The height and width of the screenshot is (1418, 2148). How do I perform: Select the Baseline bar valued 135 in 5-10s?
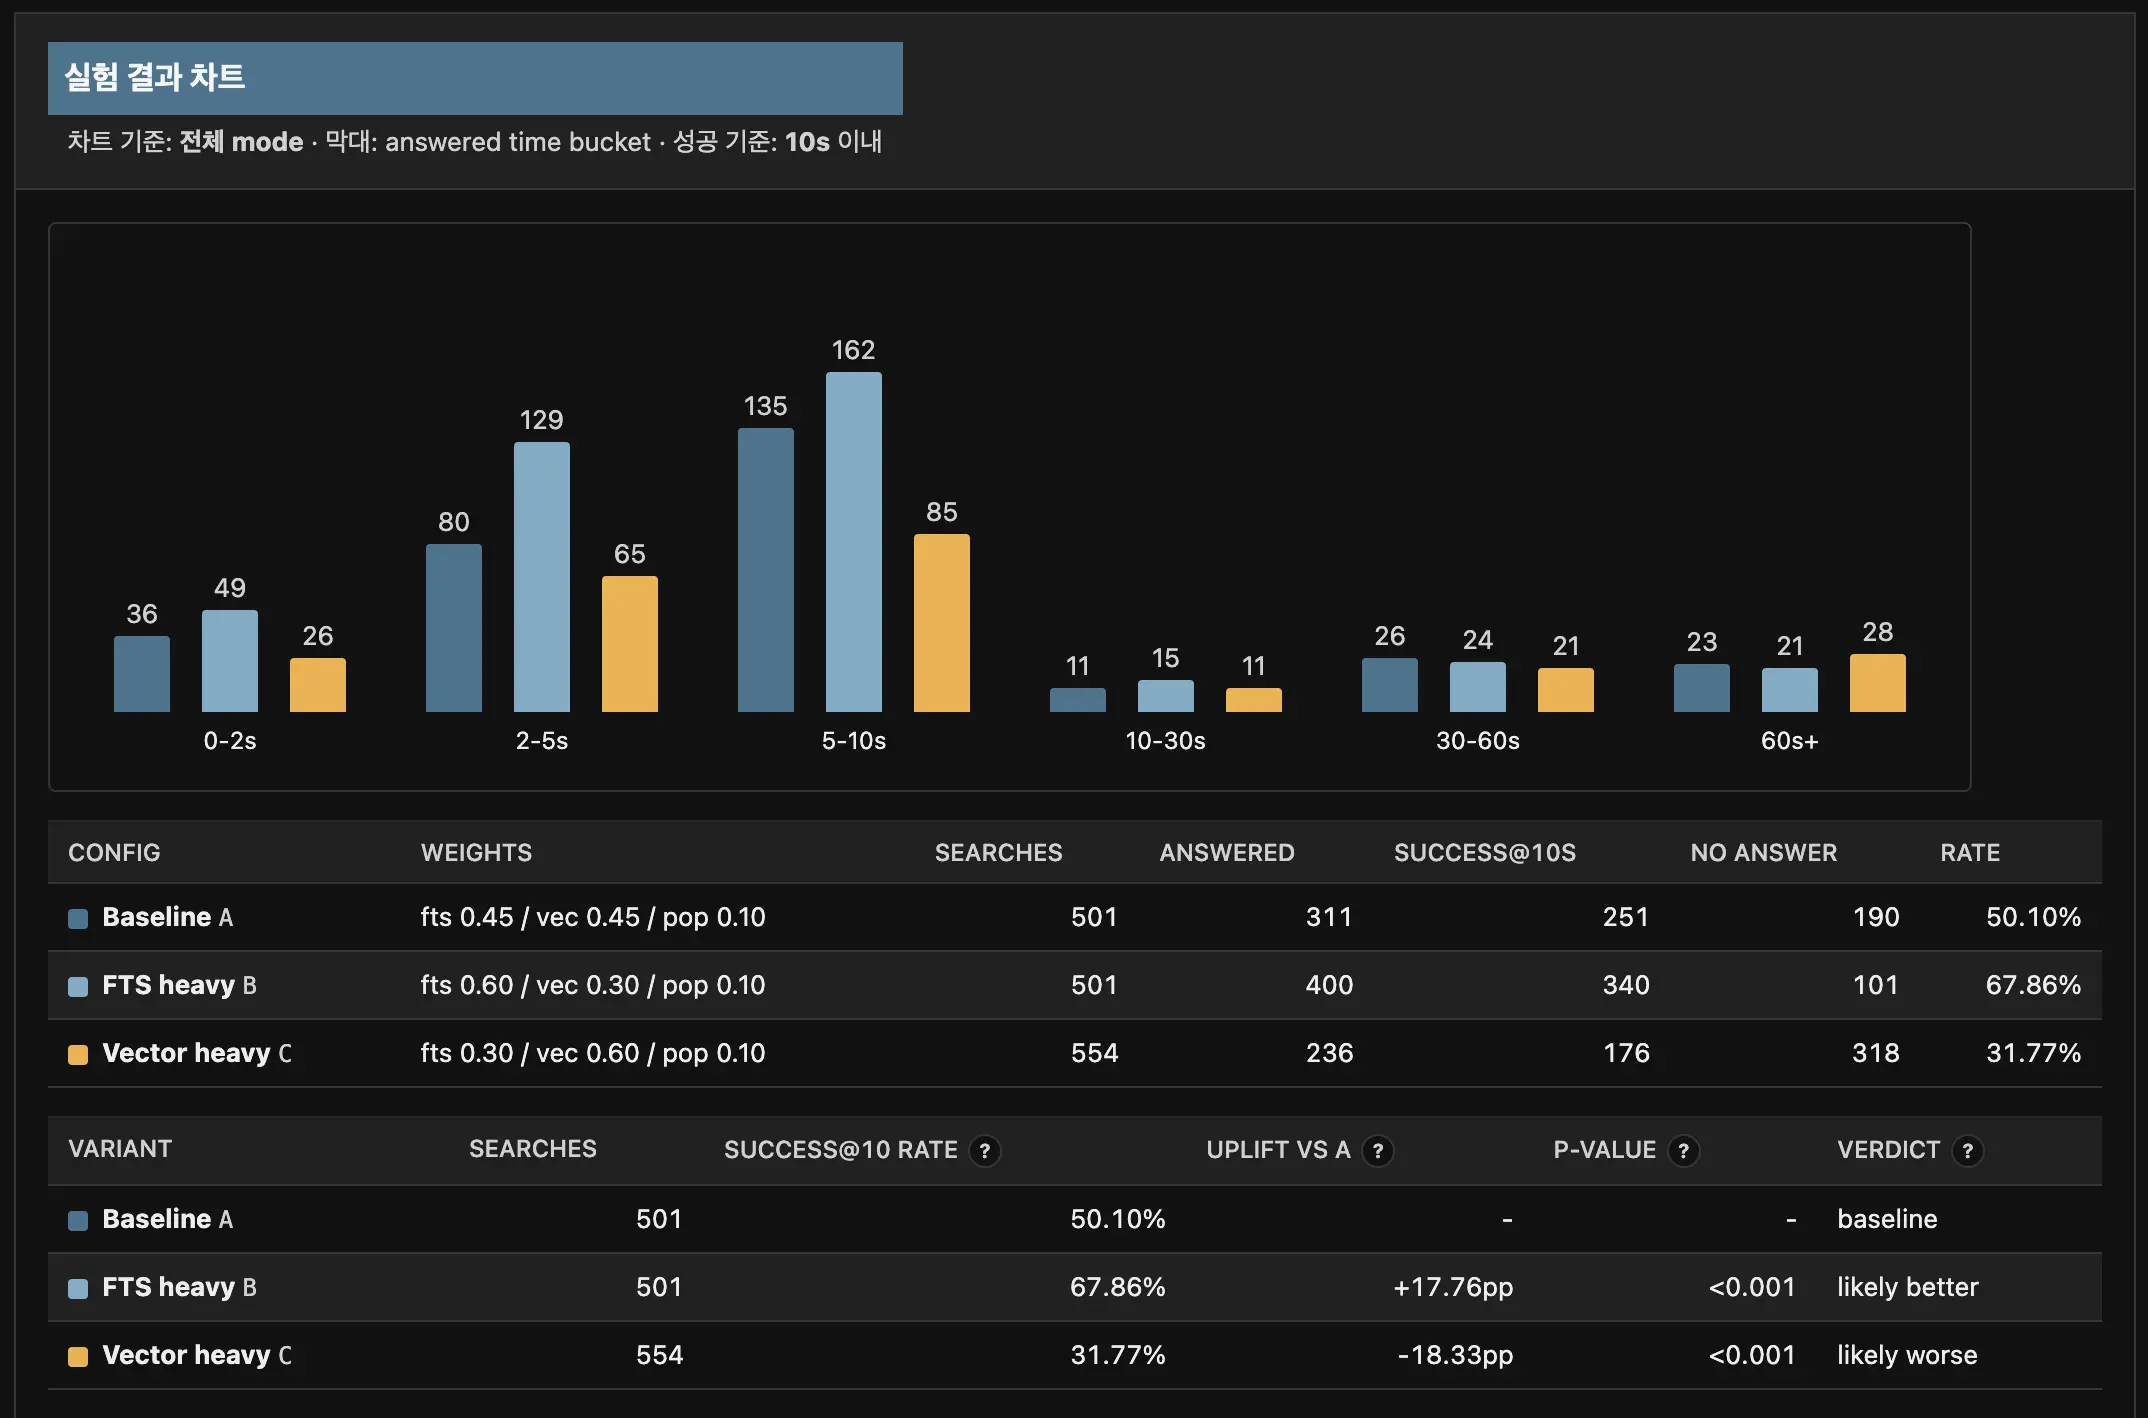point(766,570)
